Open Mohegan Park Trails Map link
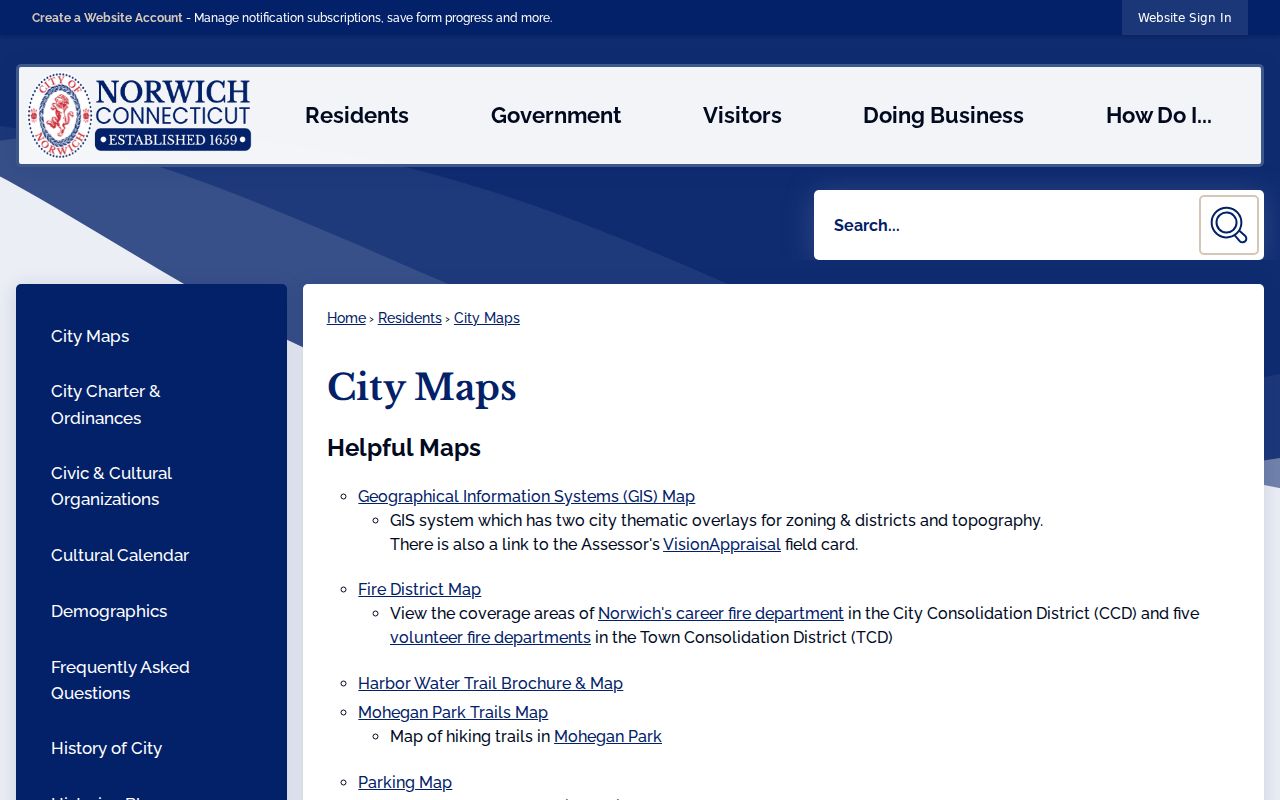 tap(453, 712)
